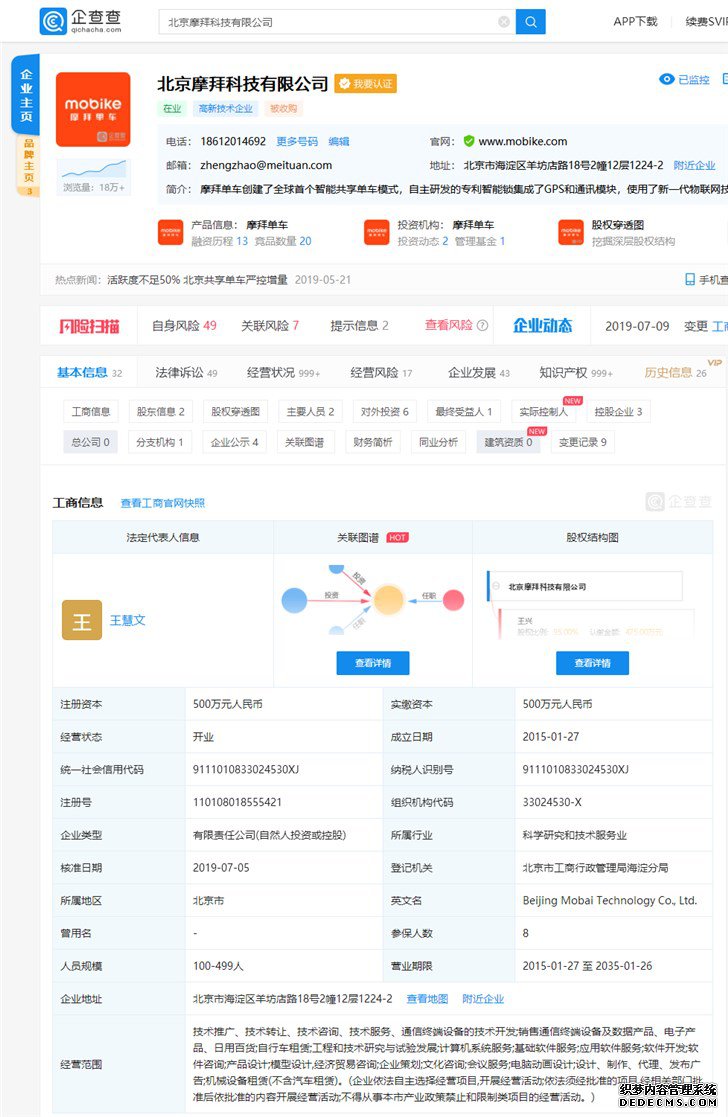This screenshot has height=1117, width=728.
Task: Click the 分支机构 1 button
Action: 160,442
